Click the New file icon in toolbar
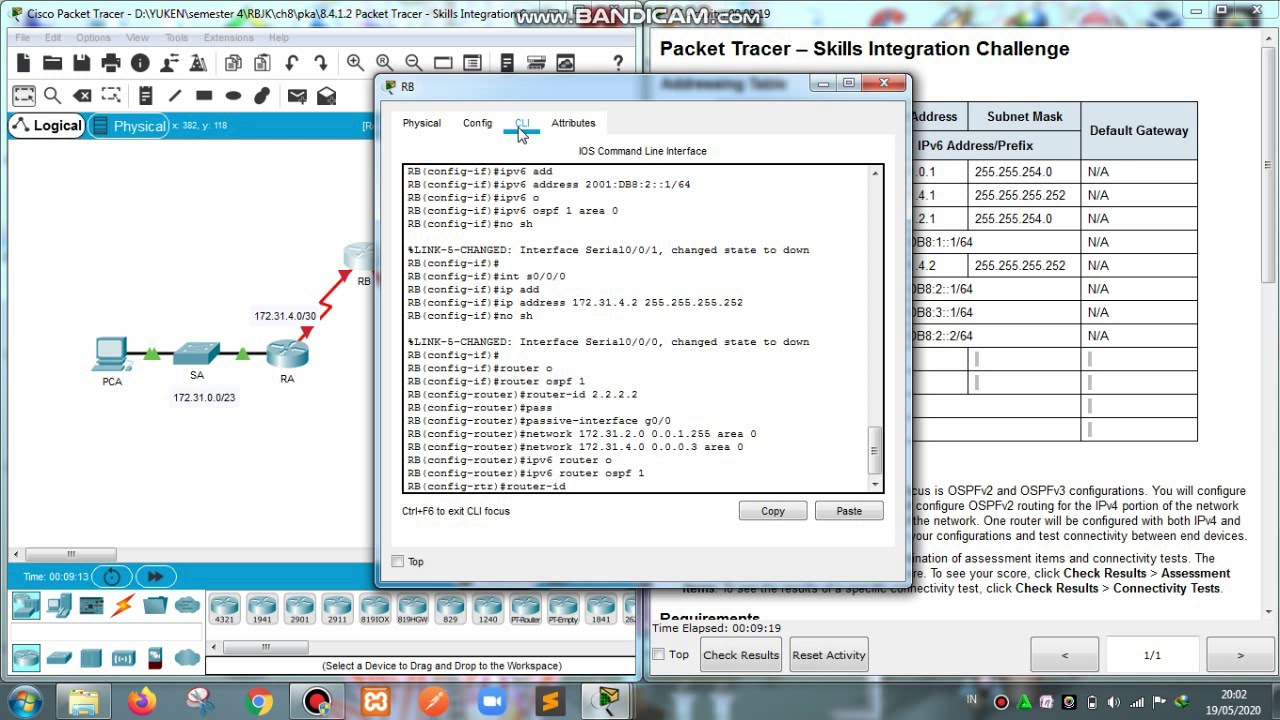Viewport: 1280px width, 720px height. (x=23, y=63)
